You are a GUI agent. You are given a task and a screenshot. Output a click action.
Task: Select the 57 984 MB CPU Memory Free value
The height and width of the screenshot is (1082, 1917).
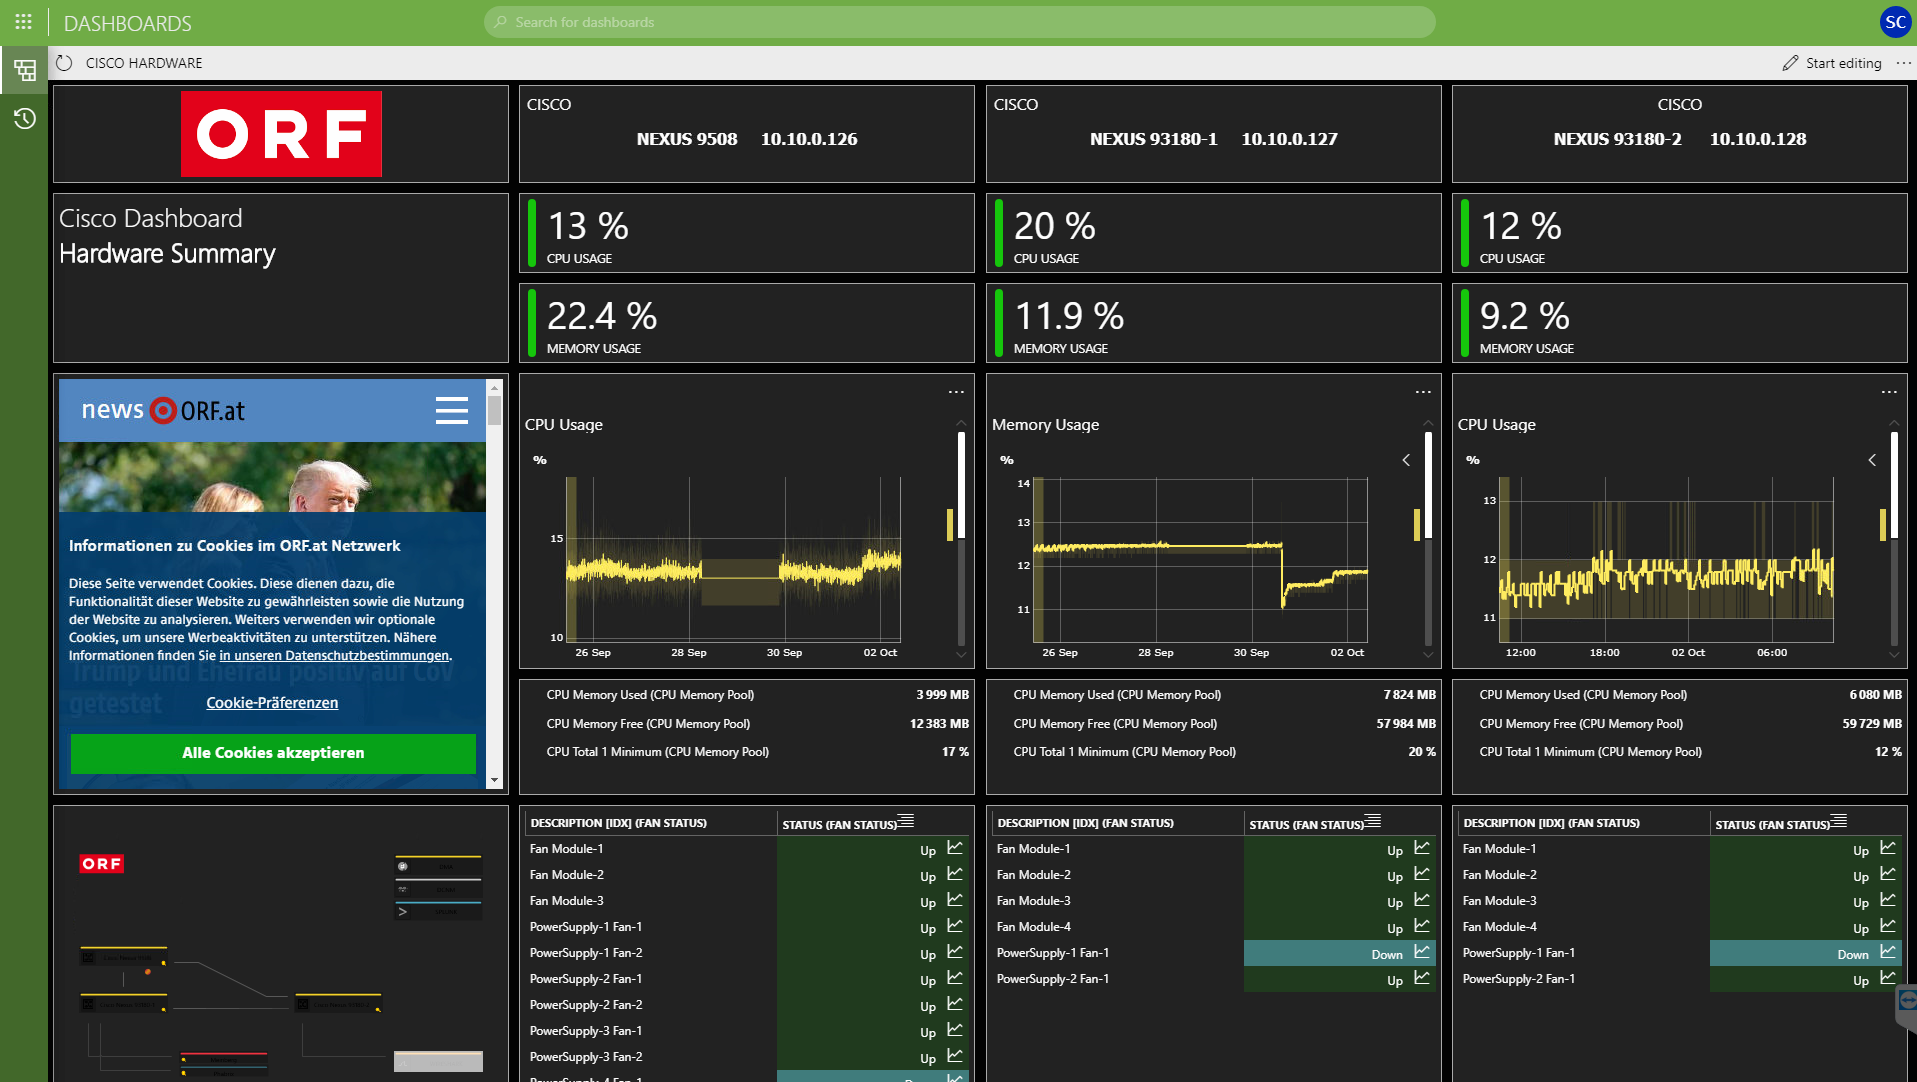[x=1405, y=723]
